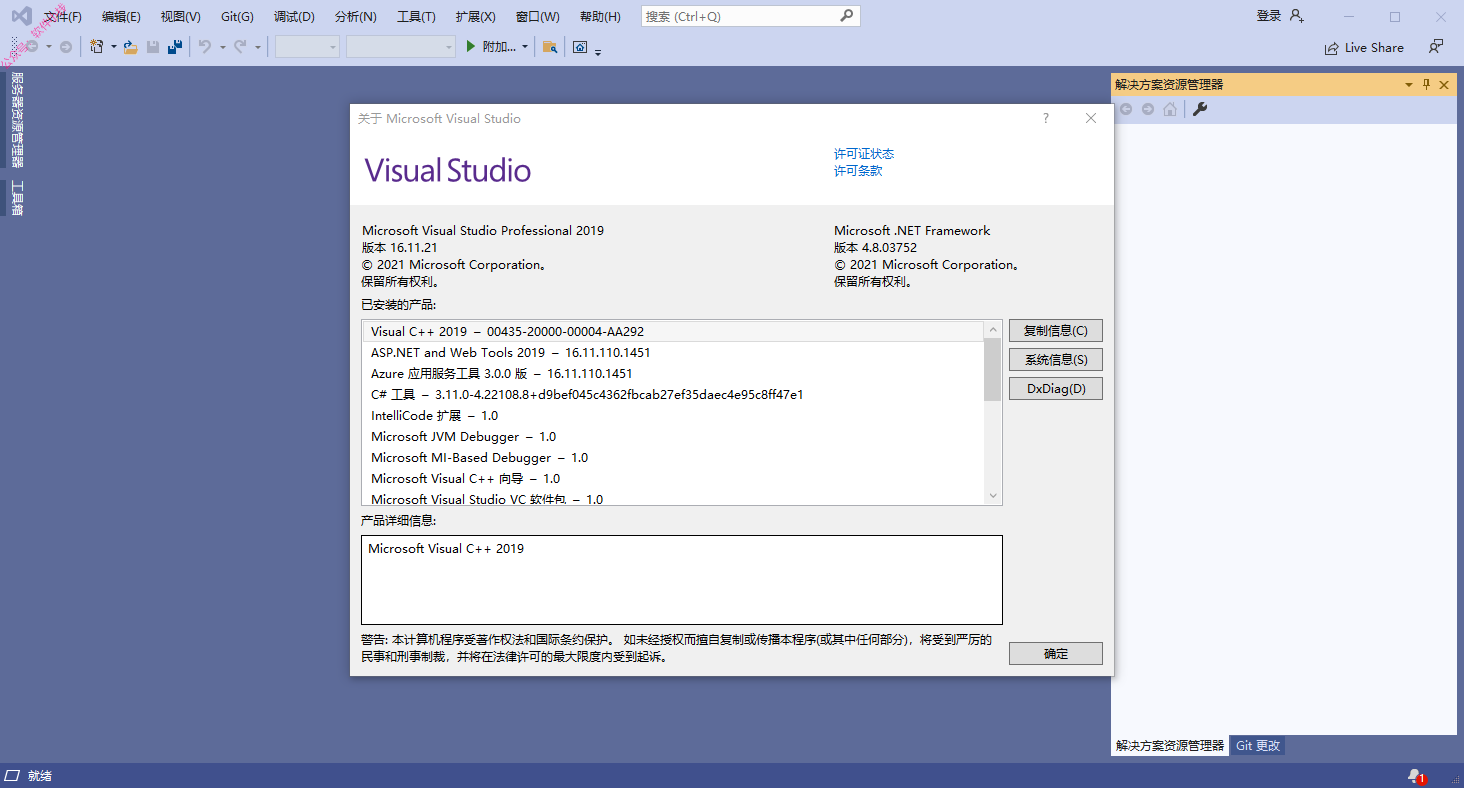
Task: Switch to the Git 更改 tab
Action: [x=1257, y=746]
